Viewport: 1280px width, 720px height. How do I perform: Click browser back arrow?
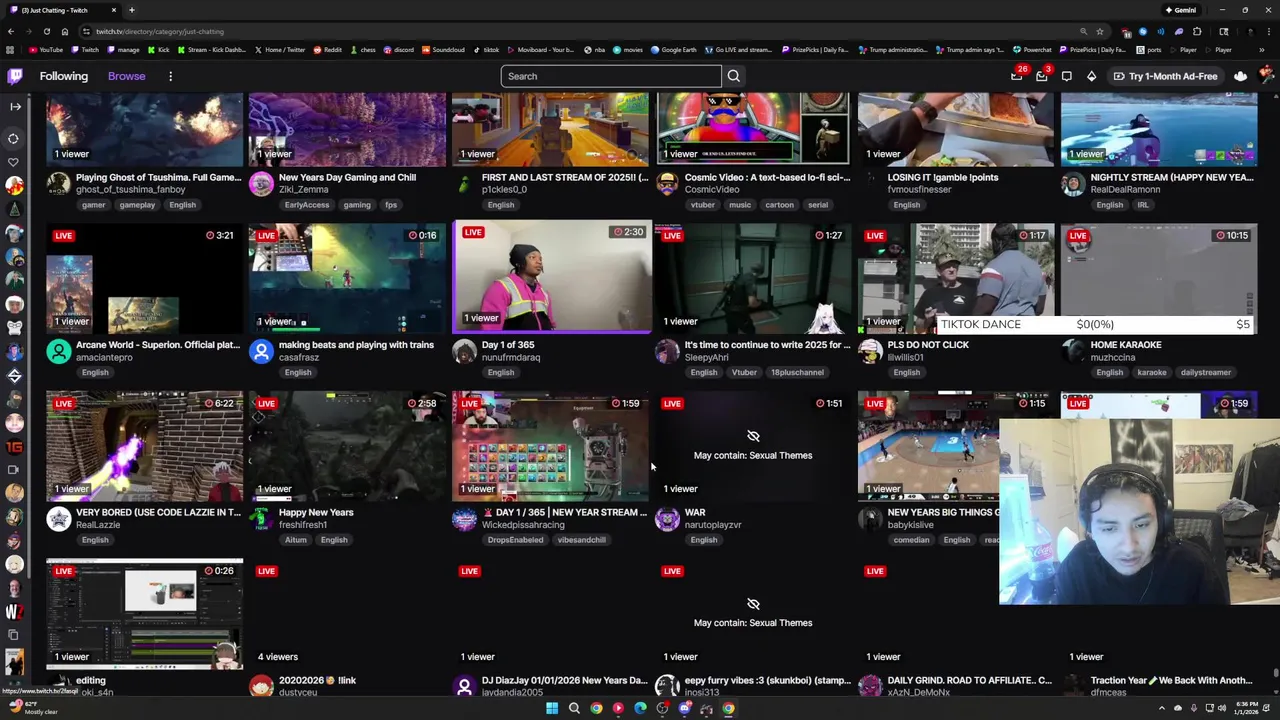pos(10,31)
